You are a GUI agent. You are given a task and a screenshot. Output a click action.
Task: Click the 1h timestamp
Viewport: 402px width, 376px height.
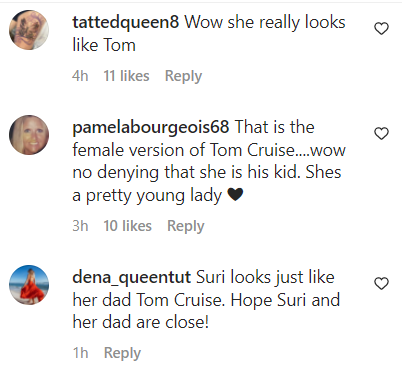[x=80, y=353]
